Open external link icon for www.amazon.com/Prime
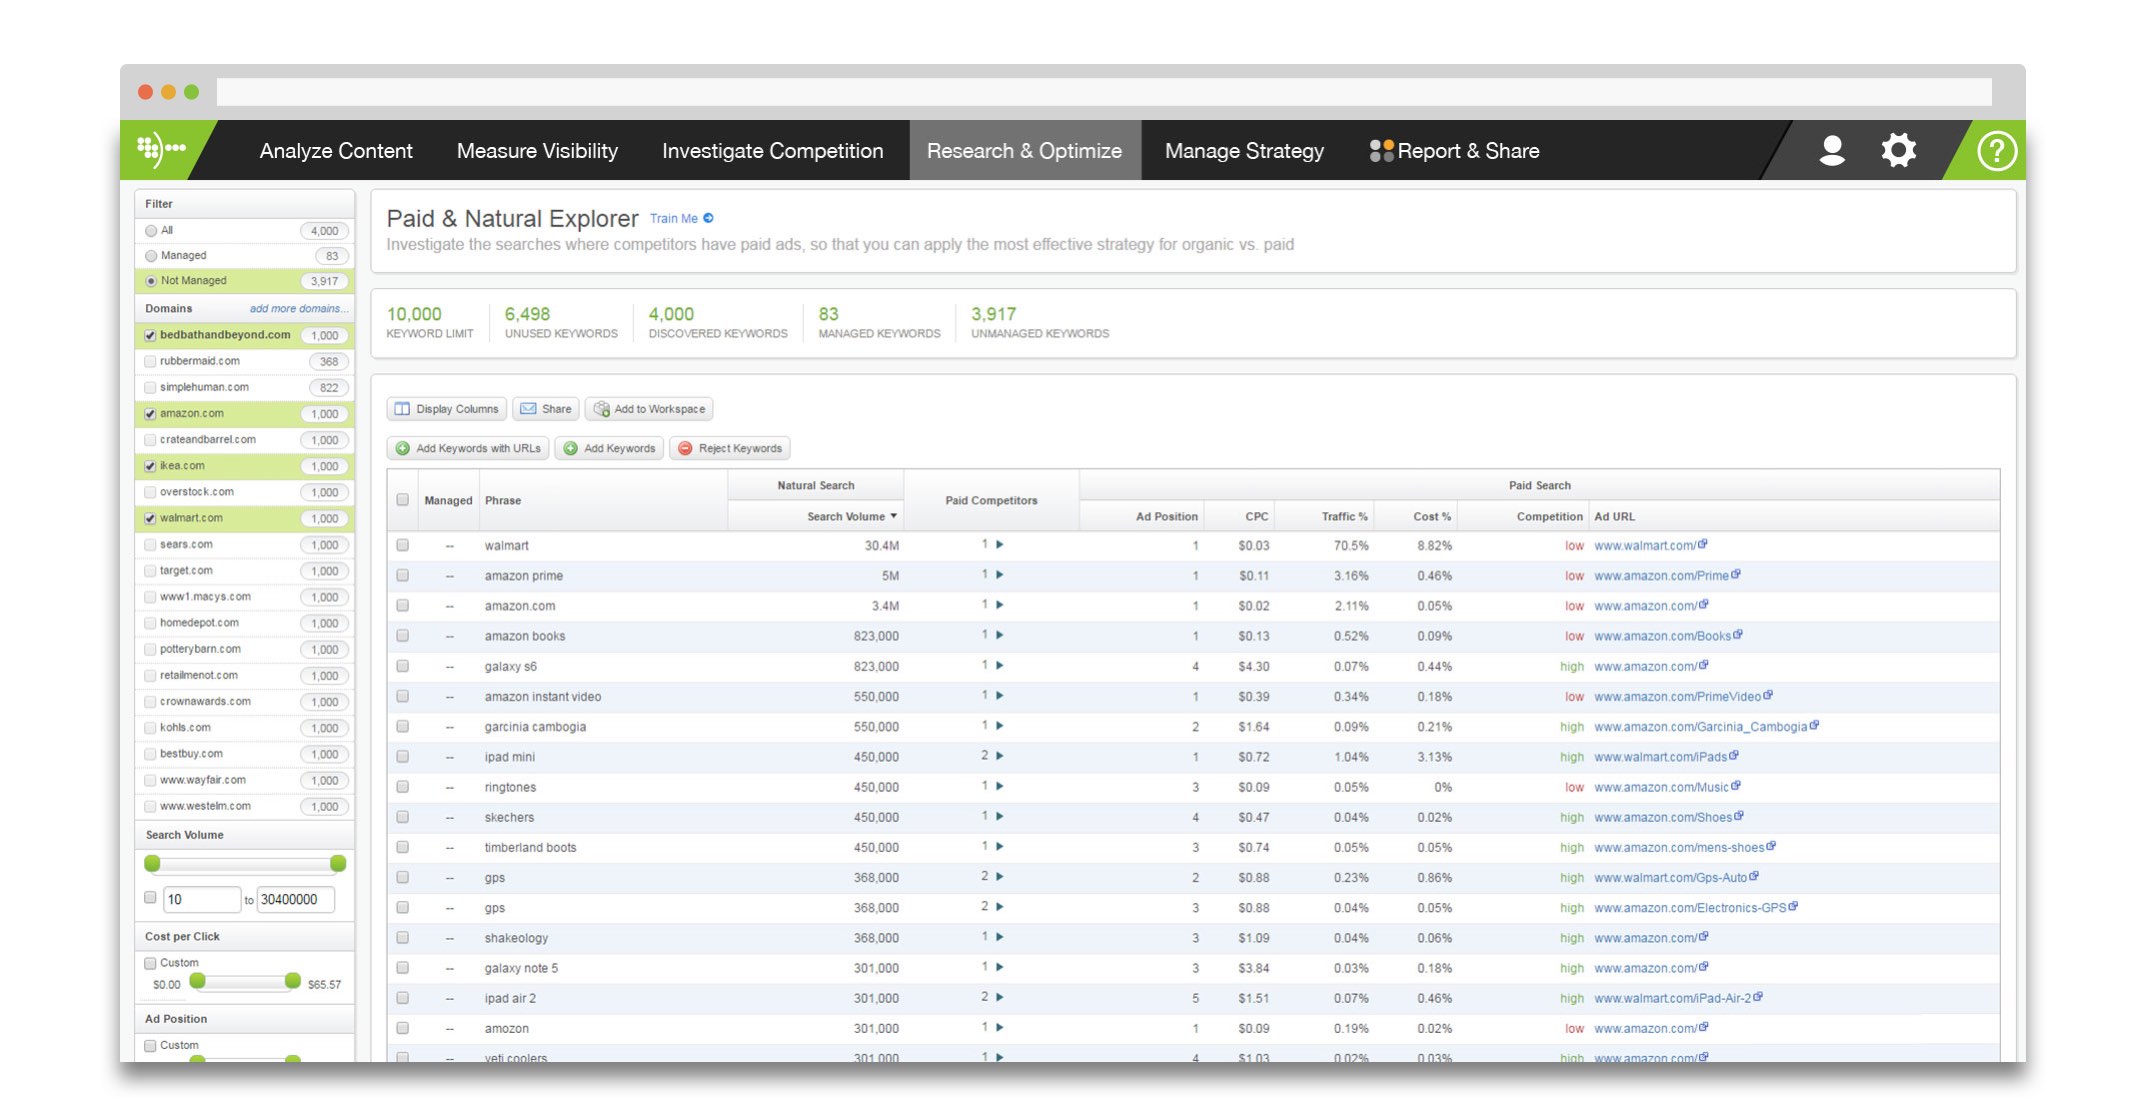The height and width of the screenshot is (1120, 2146). click(1736, 574)
